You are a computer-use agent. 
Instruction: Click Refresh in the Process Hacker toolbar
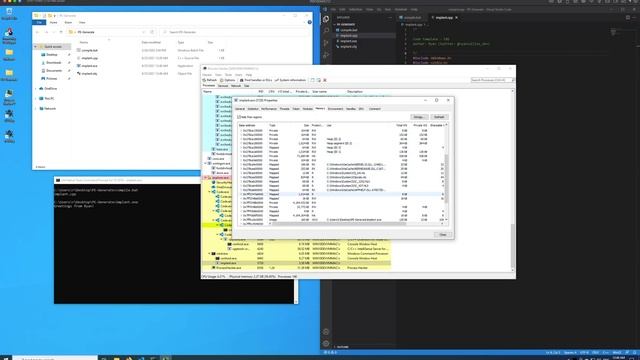[210, 80]
